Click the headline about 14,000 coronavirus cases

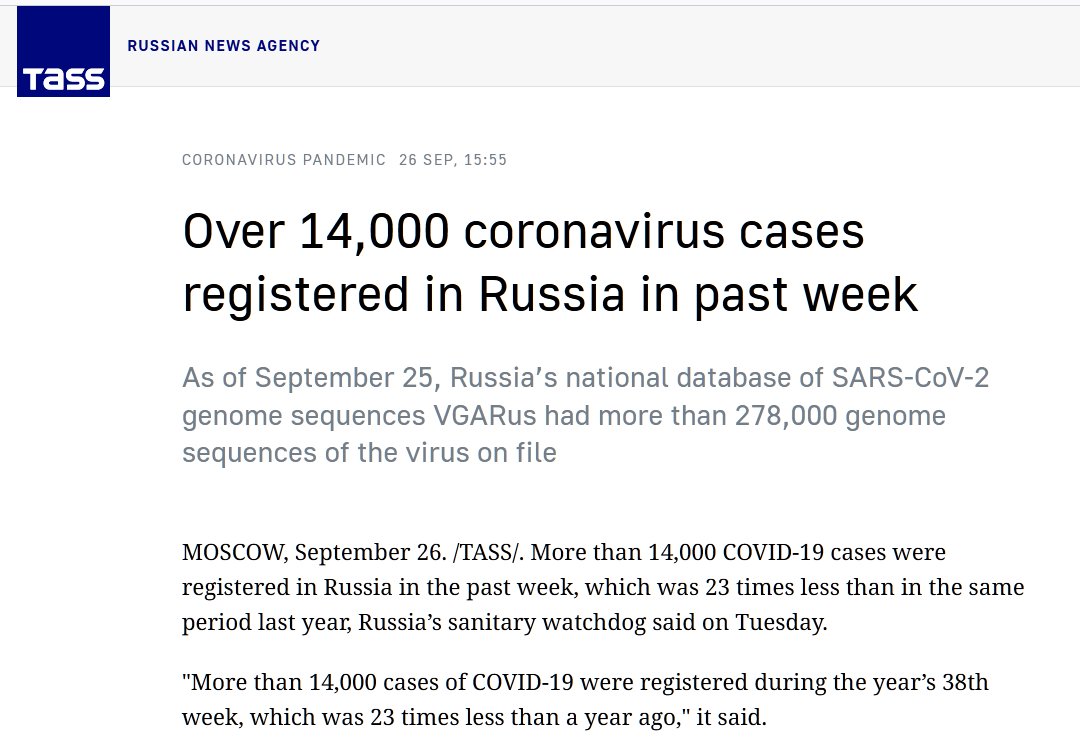click(549, 263)
